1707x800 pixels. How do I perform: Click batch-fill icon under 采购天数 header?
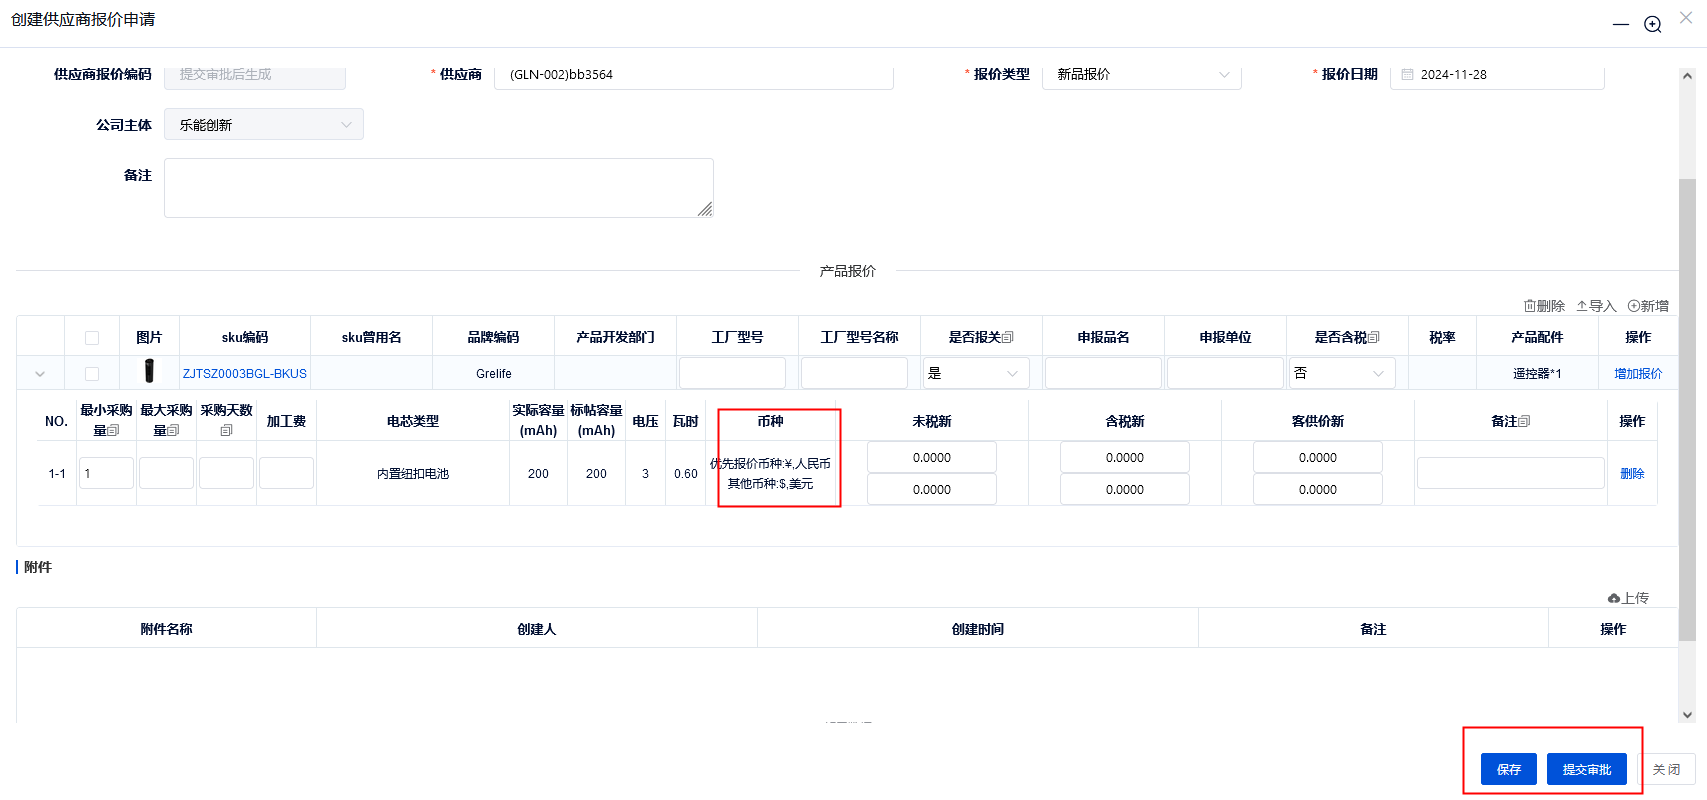pos(226,431)
